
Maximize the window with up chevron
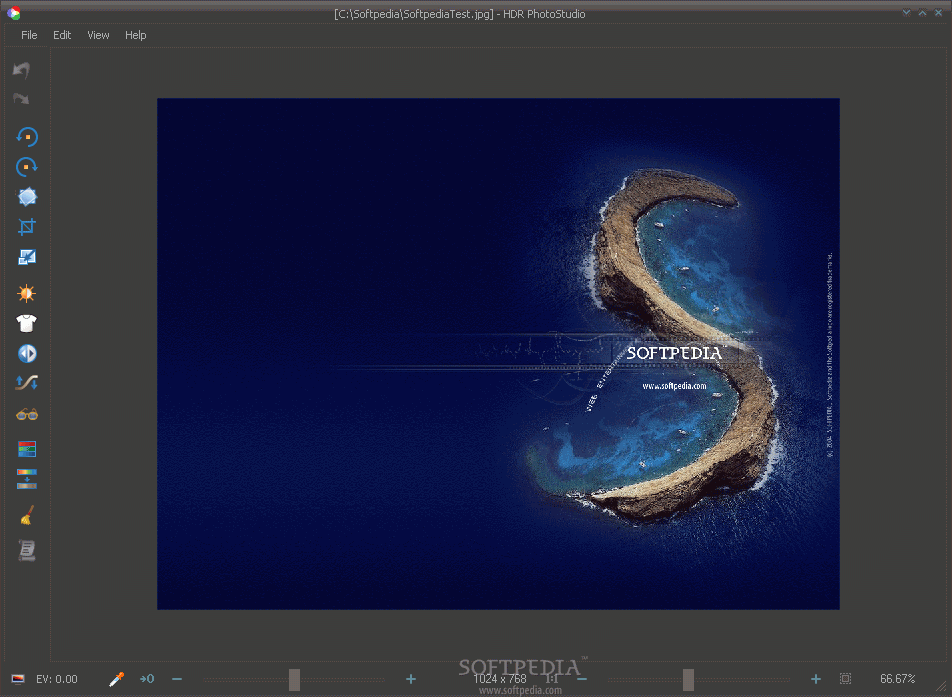[x=922, y=12]
